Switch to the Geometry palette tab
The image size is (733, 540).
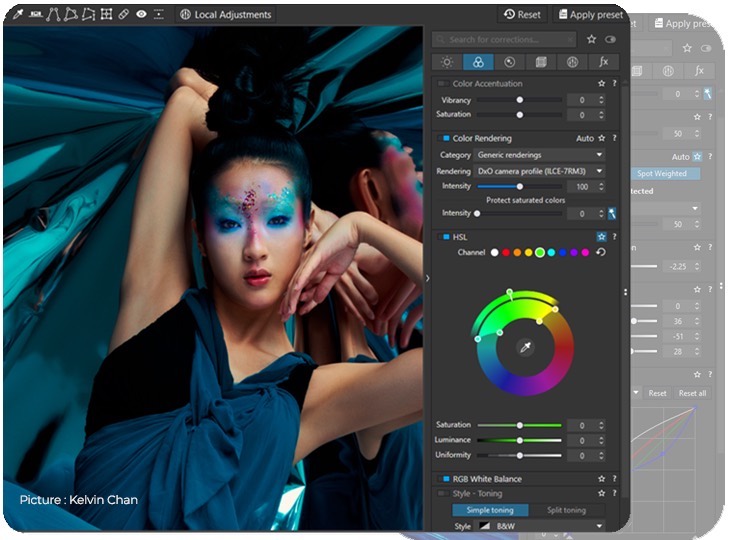click(x=541, y=62)
